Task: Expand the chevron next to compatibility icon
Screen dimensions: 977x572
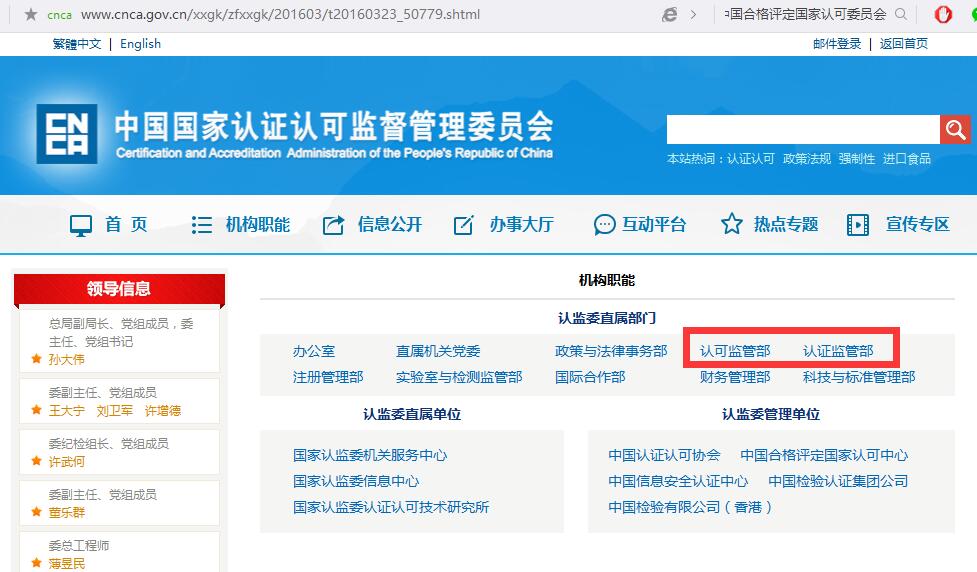Action: tap(693, 14)
